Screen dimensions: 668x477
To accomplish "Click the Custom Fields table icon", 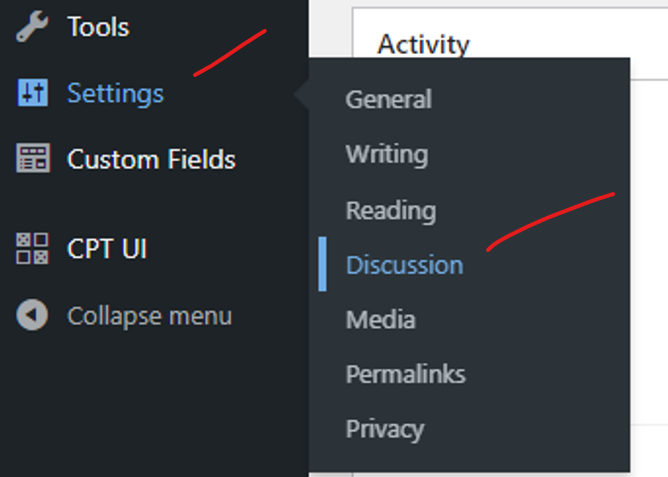I will tap(33, 158).
